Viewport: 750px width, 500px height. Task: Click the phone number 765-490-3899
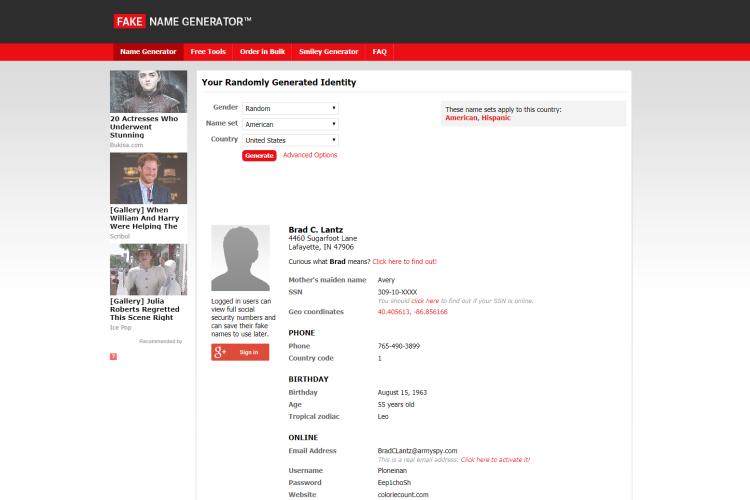[x=399, y=346]
